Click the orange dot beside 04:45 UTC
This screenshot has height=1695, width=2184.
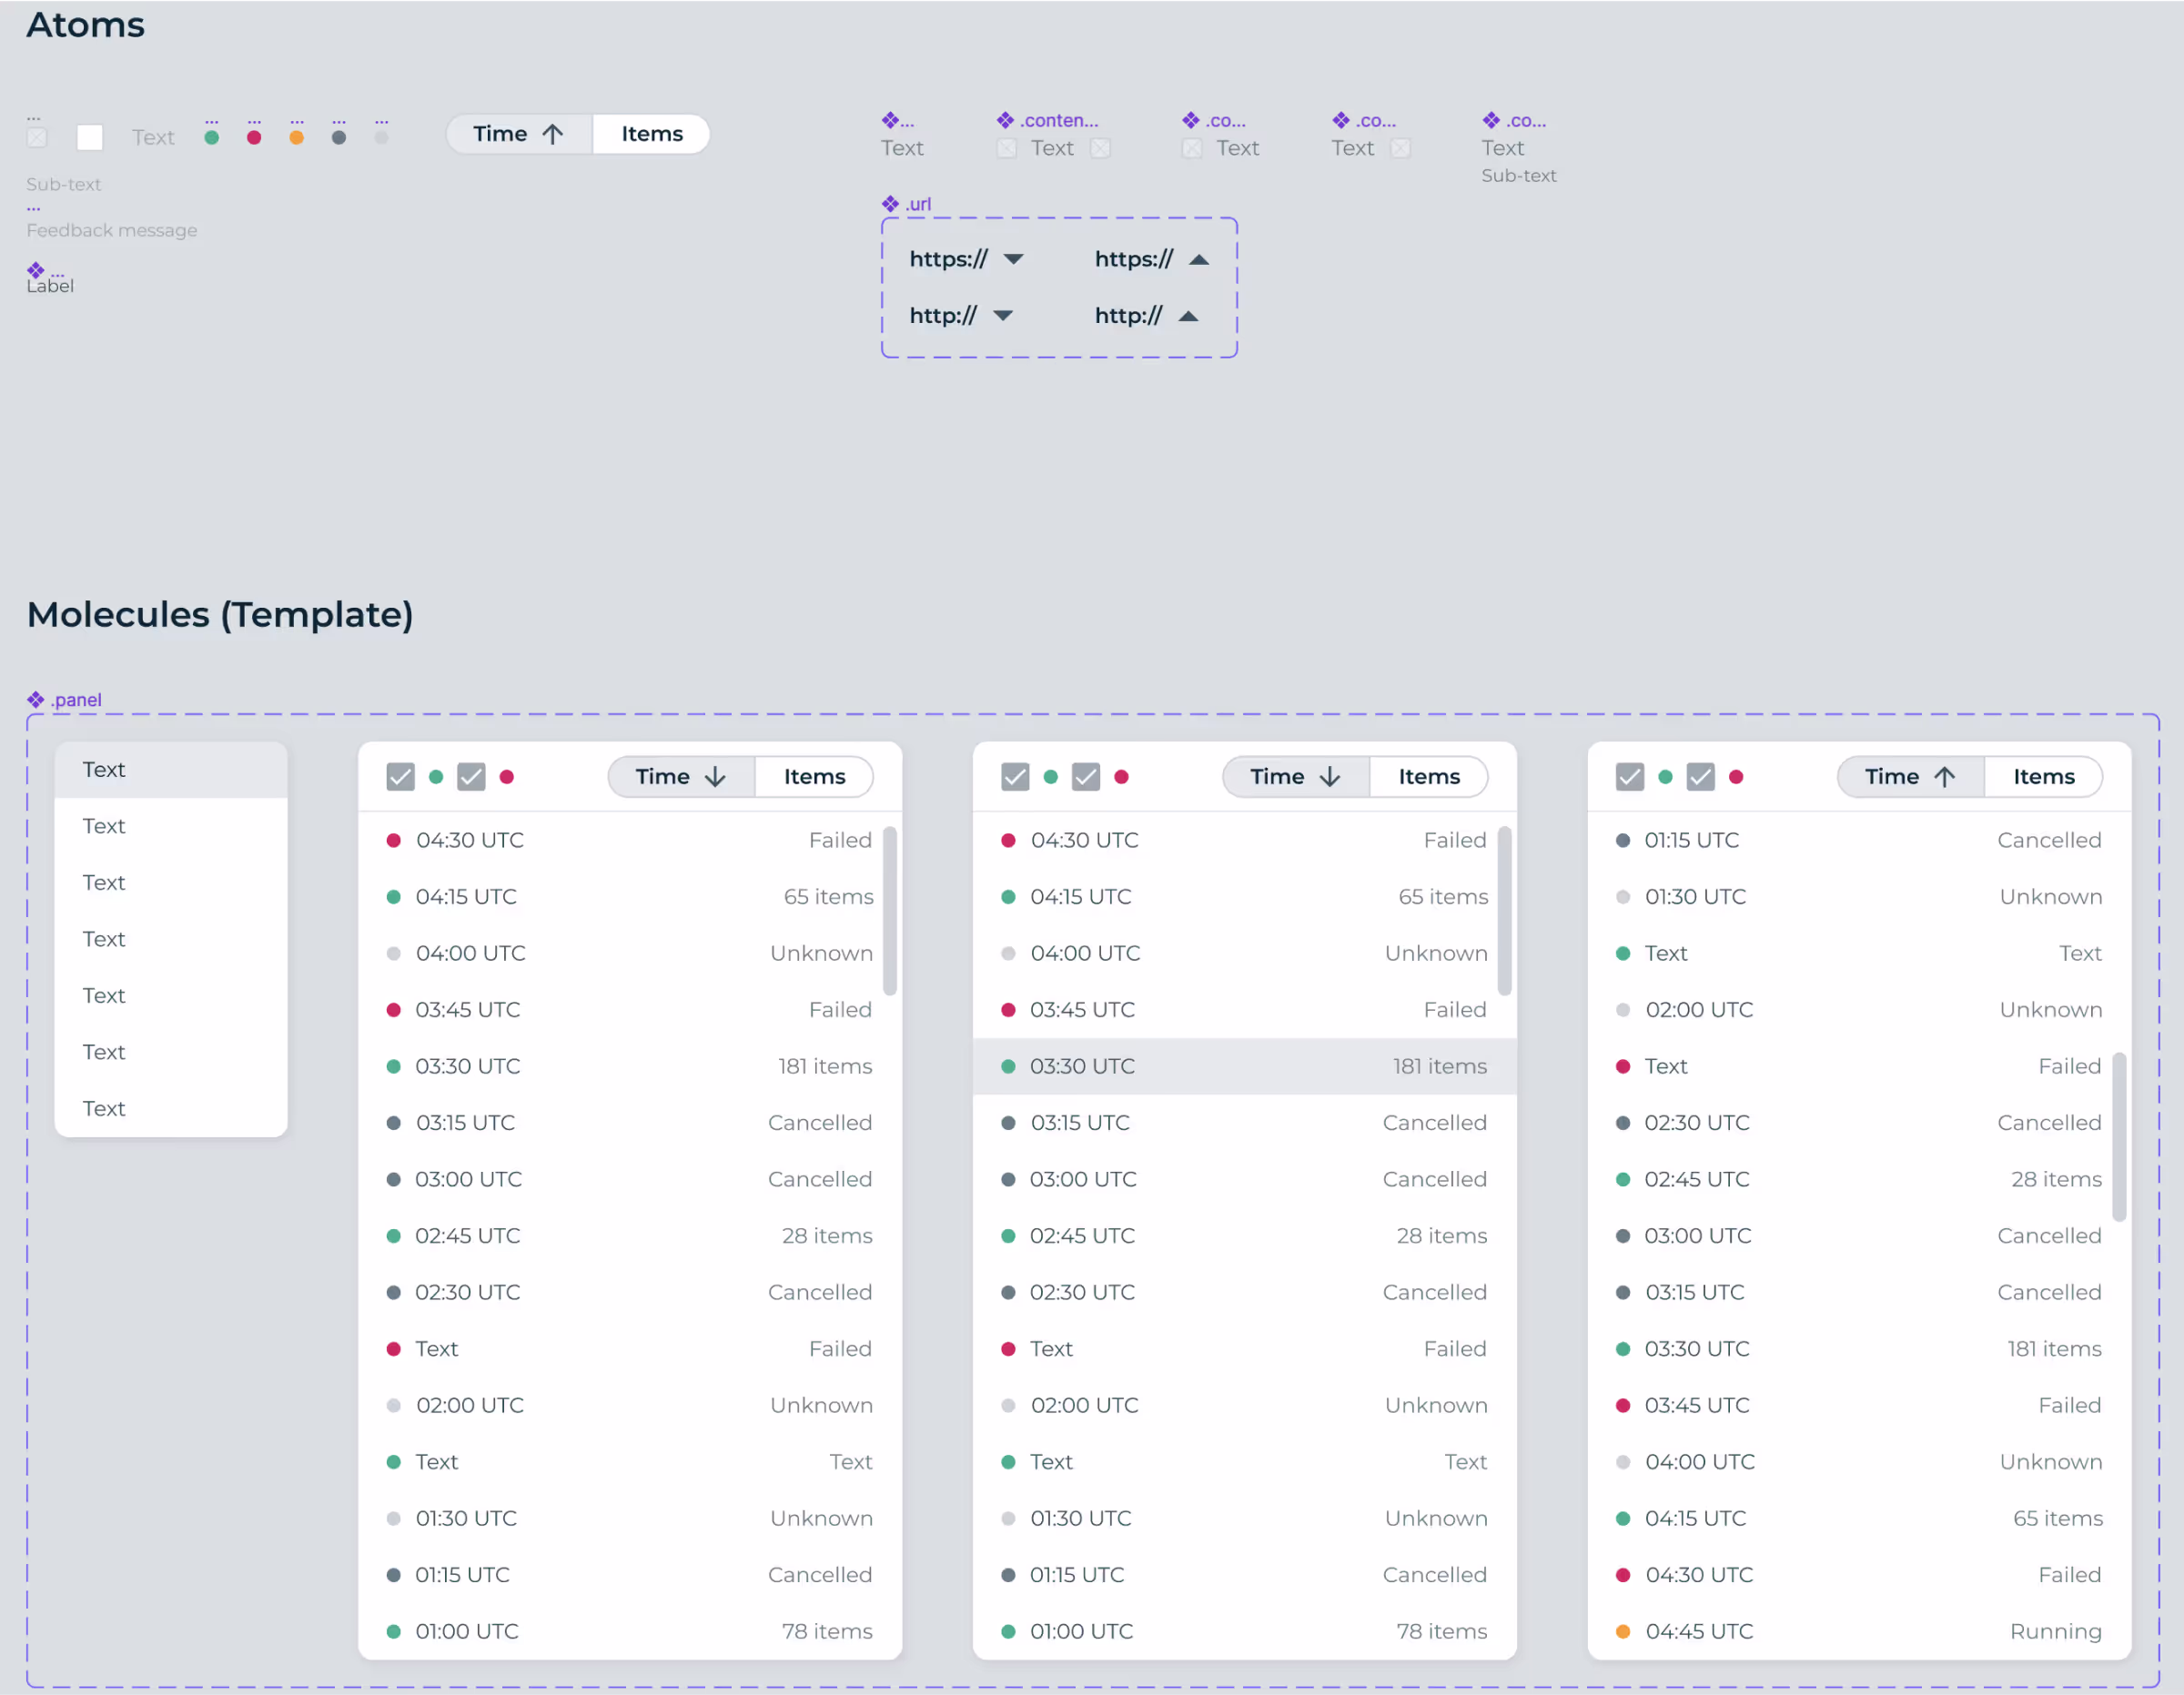click(x=1623, y=1632)
